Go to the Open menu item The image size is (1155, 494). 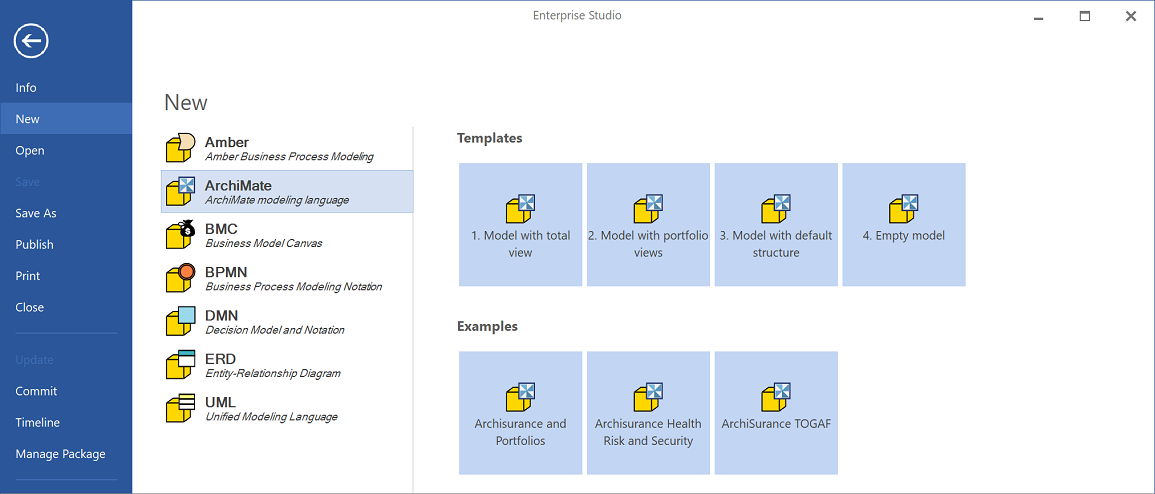pos(30,151)
